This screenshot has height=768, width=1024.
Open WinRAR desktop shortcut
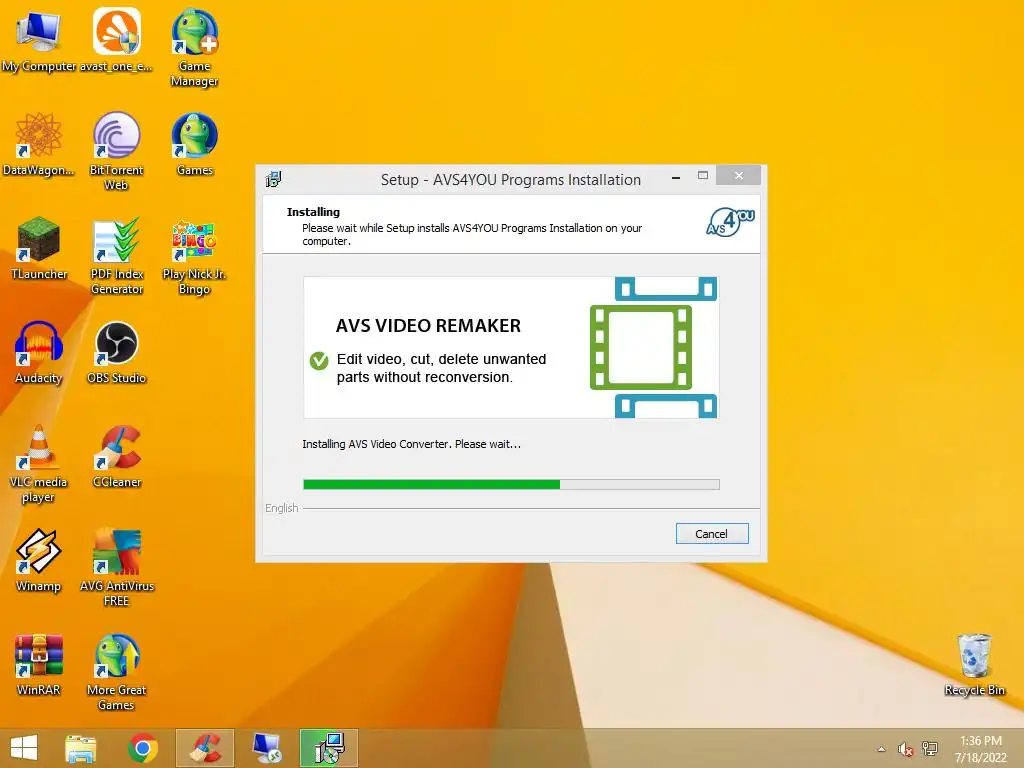[x=39, y=664]
